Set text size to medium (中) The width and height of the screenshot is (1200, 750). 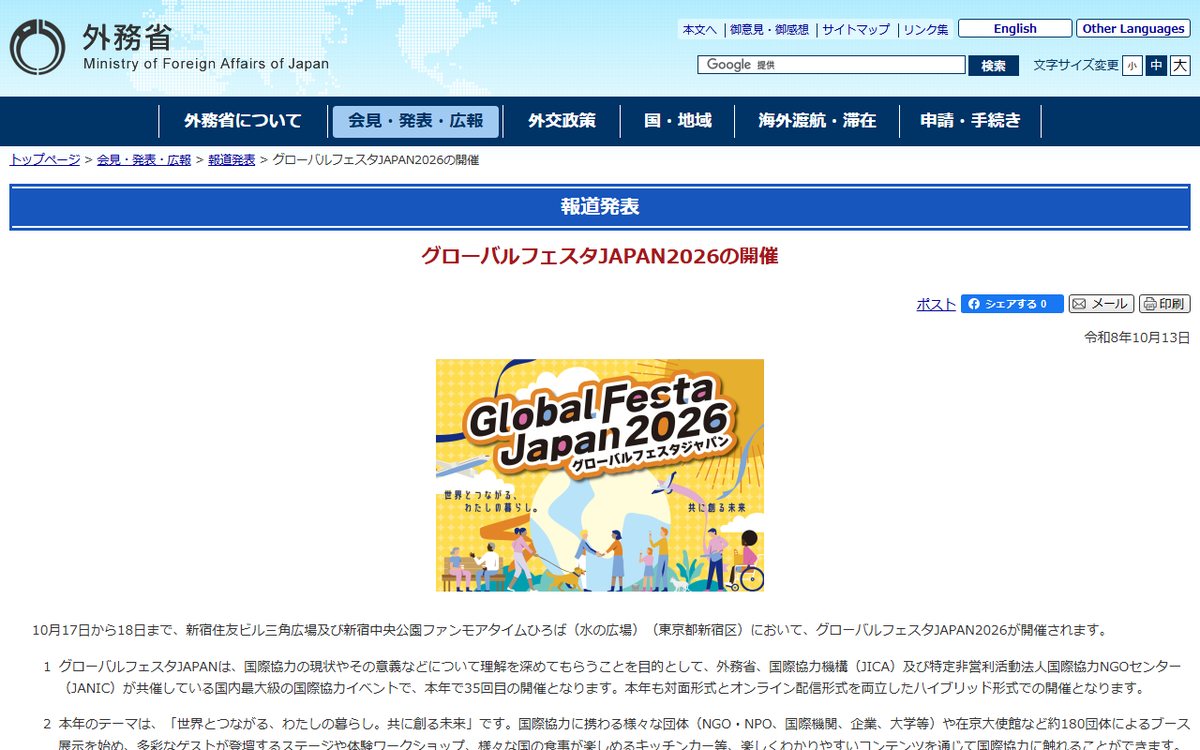click(1156, 65)
